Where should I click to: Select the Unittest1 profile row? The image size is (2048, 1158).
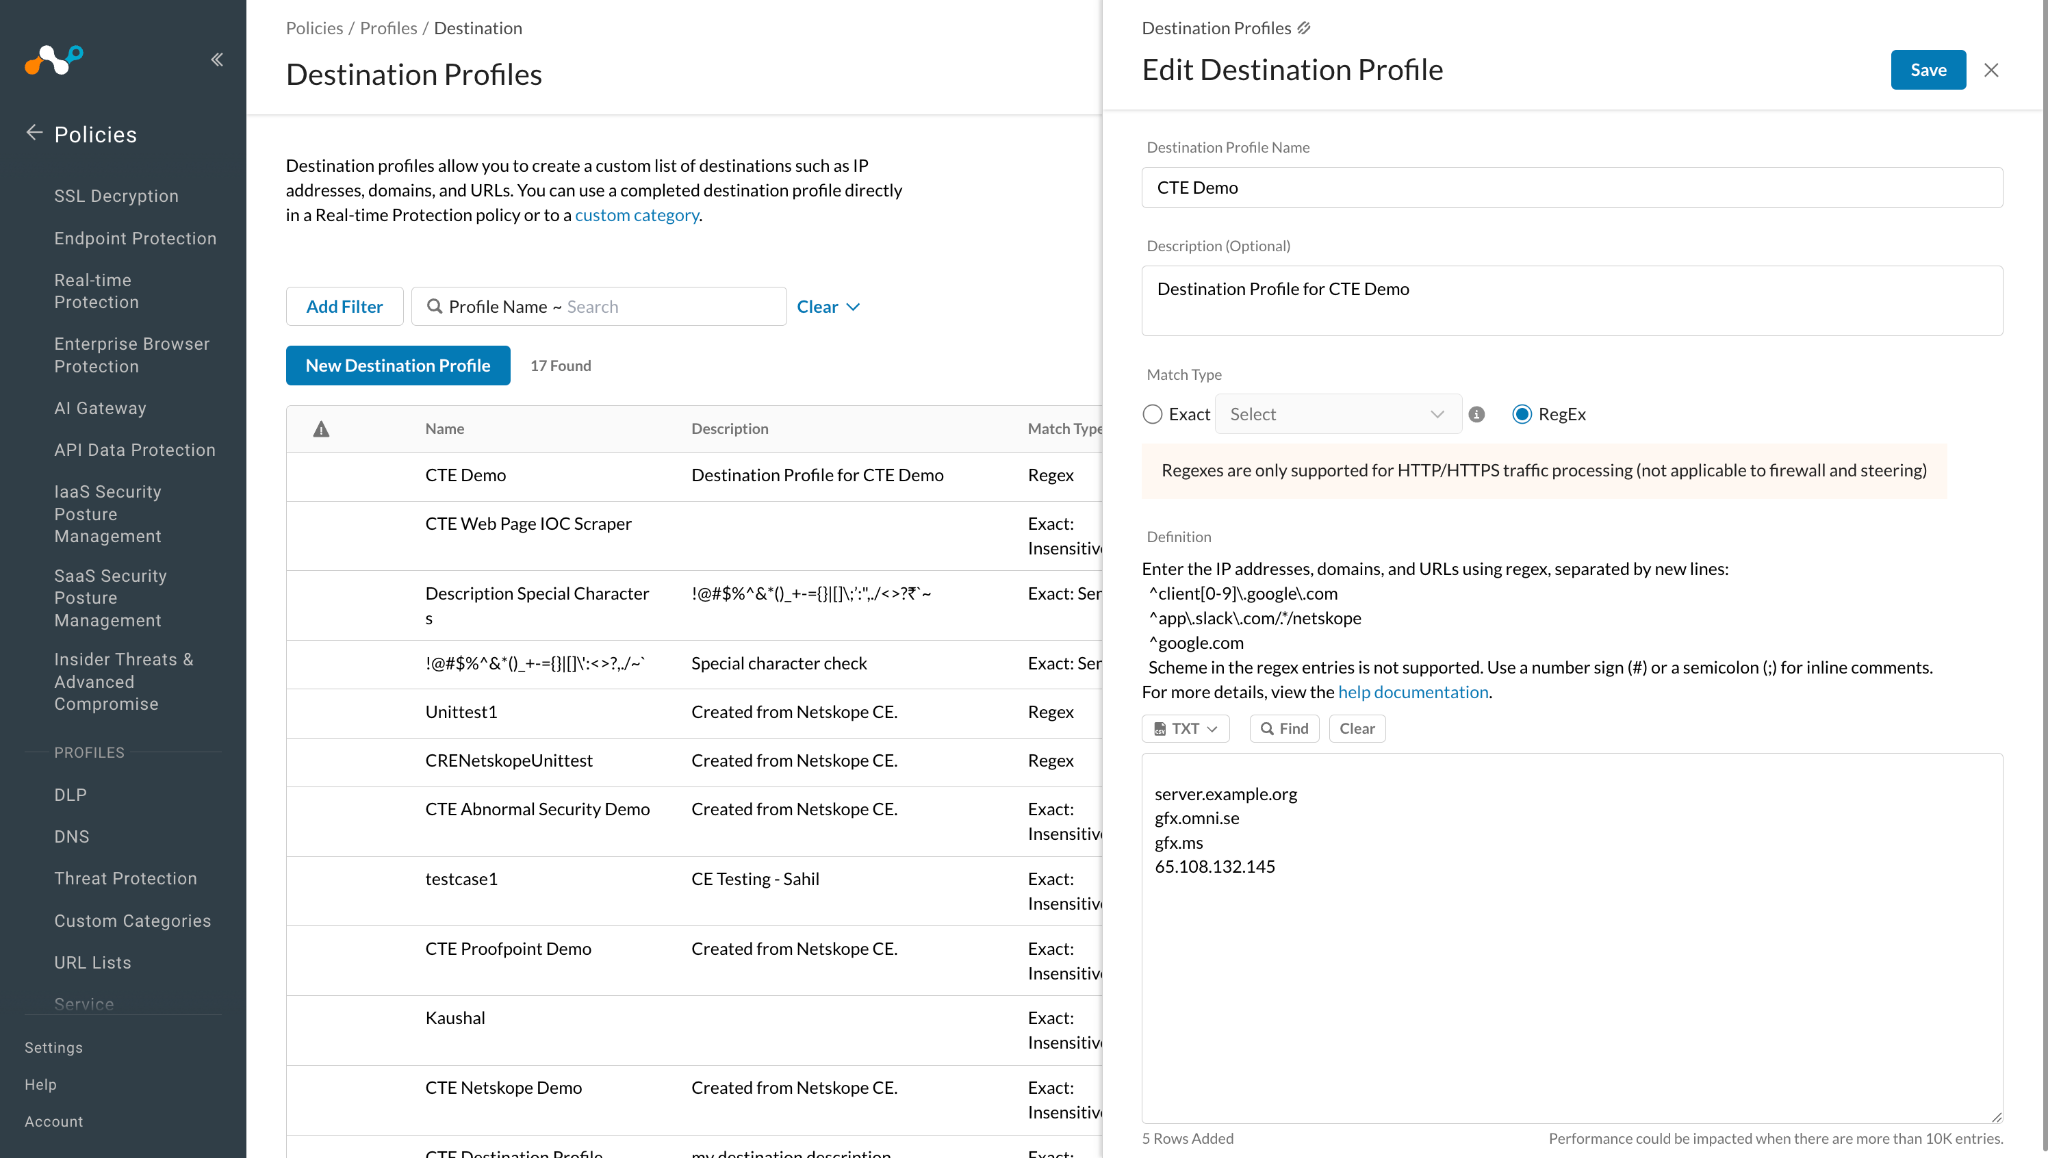coord(694,713)
